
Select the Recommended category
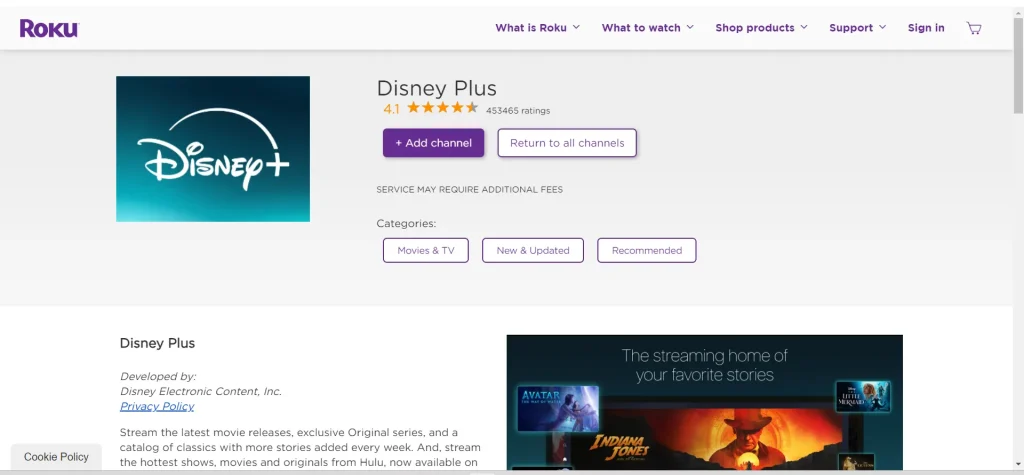[x=647, y=250]
